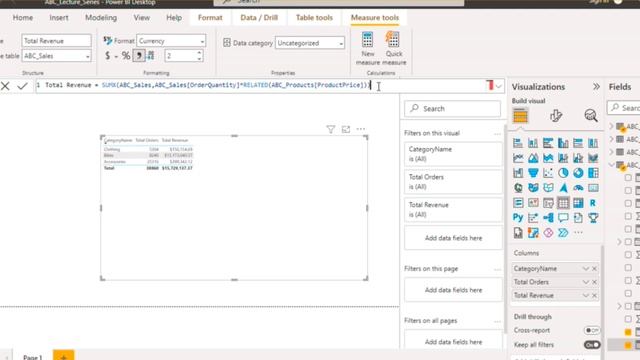Open the CategoryName is (All) filter card
The width and height of the screenshot is (640, 360).
(453, 154)
